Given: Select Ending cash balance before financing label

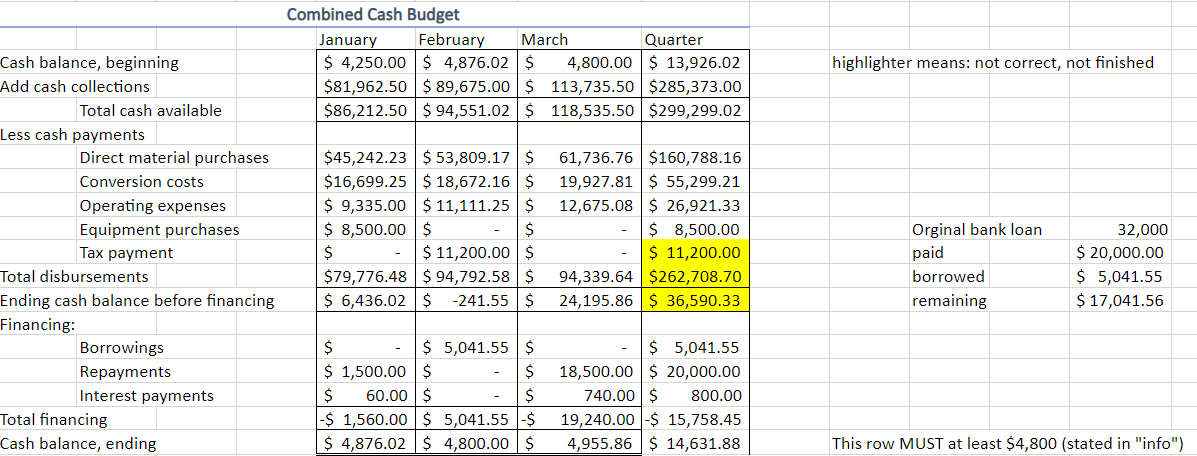Looking at the screenshot, I should (x=137, y=300).
